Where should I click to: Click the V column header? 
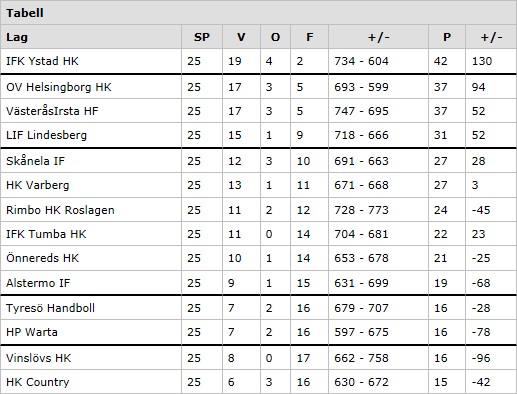coord(241,37)
